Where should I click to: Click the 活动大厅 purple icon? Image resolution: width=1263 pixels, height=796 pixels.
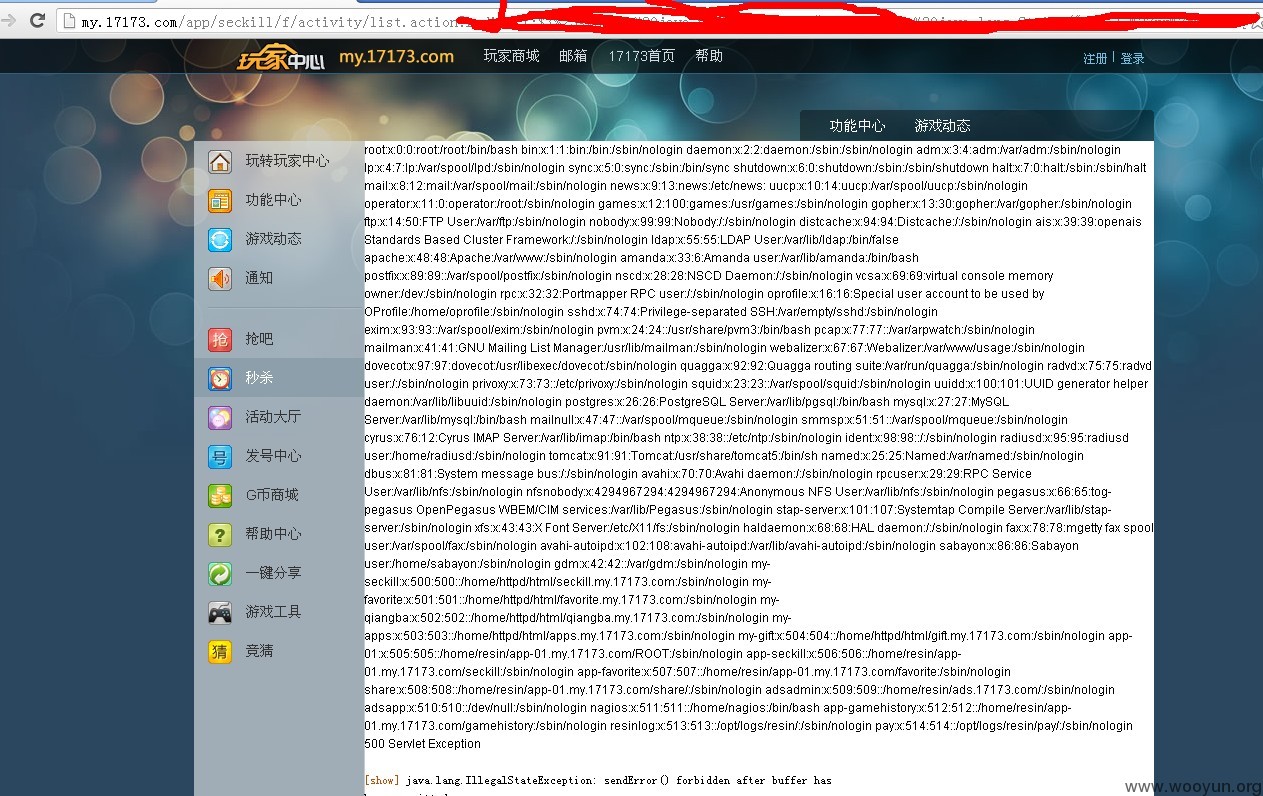pos(220,417)
